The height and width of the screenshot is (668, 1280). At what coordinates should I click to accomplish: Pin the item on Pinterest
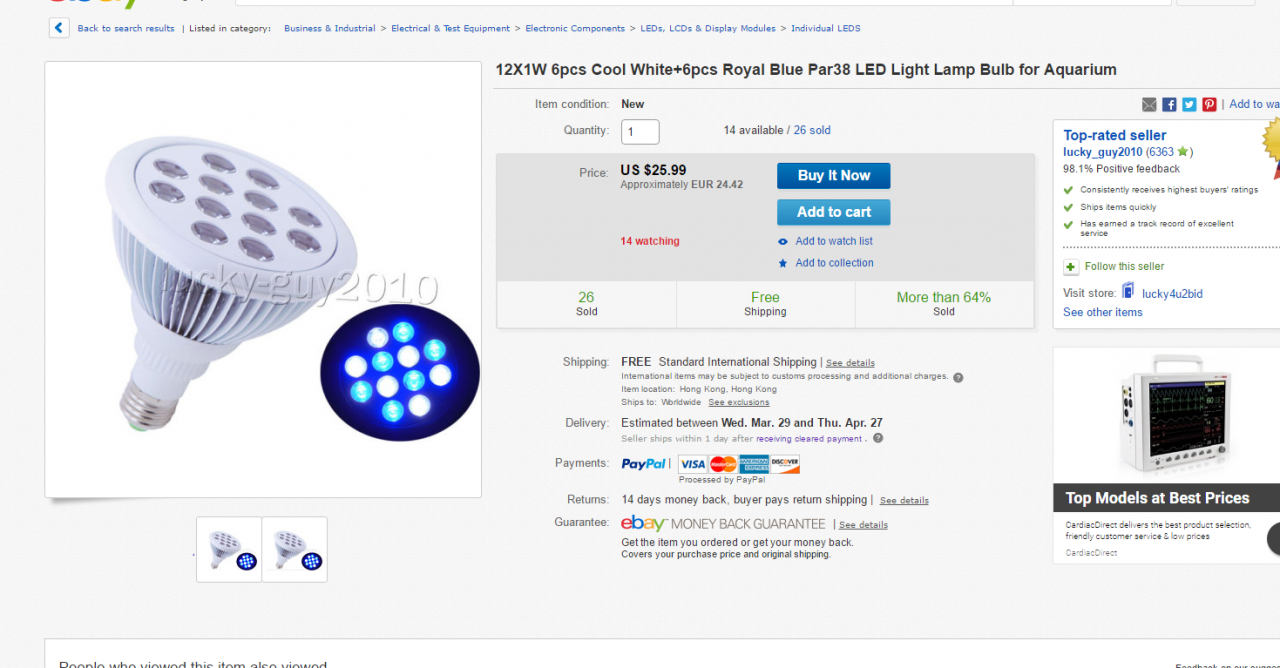pos(1209,104)
